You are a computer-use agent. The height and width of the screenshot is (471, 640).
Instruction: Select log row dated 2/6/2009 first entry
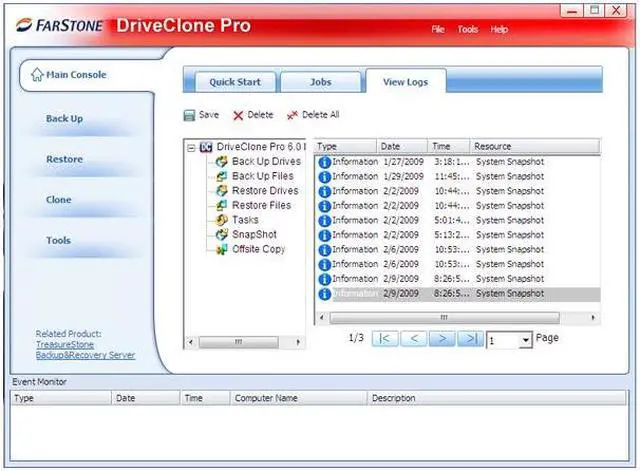click(458, 250)
